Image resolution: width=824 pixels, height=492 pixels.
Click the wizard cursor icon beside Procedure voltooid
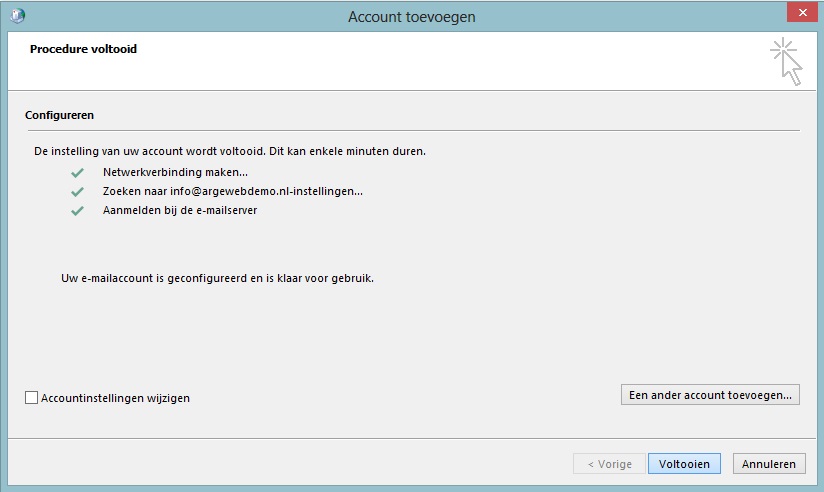click(x=786, y=62)
